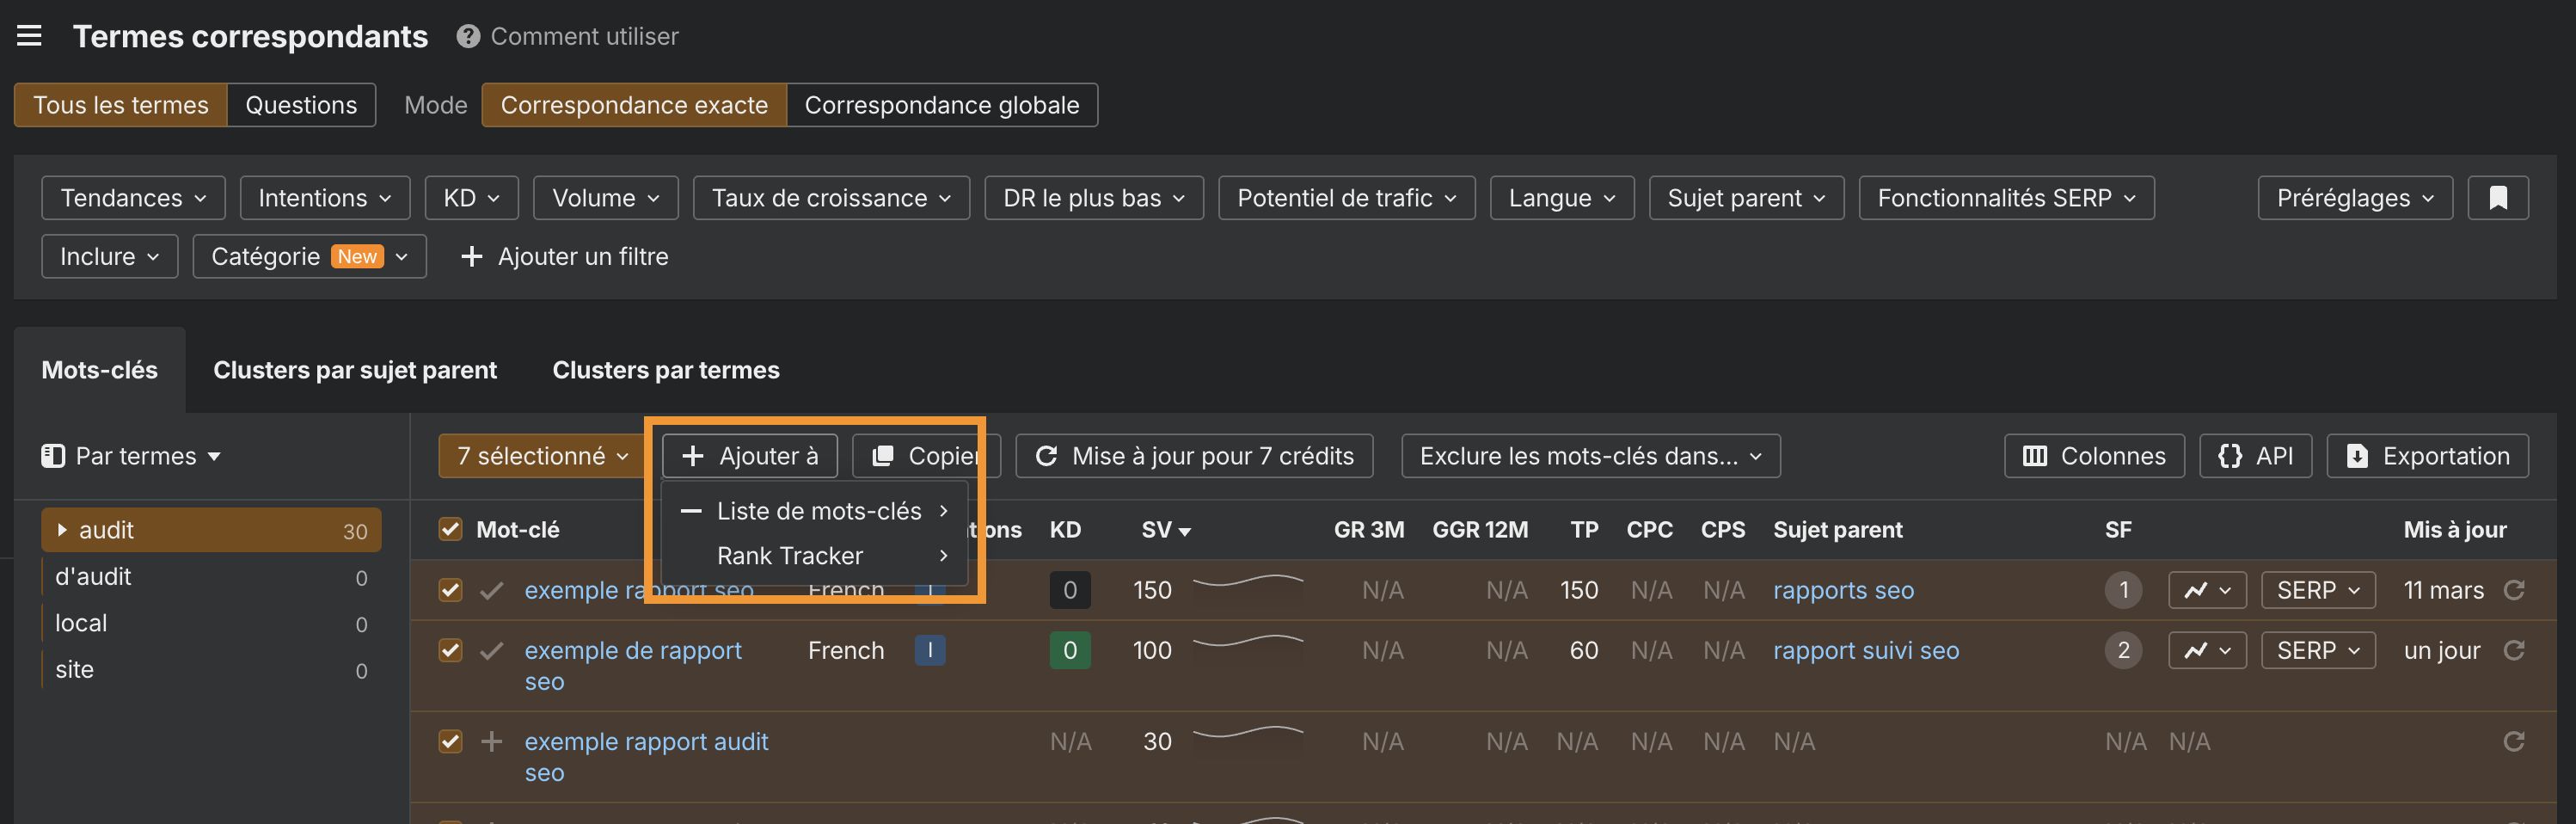This screenshot has height=824, width=2576.
Task: Open the '7 sélectionné' dropdown
Action: tap(540, 455)
